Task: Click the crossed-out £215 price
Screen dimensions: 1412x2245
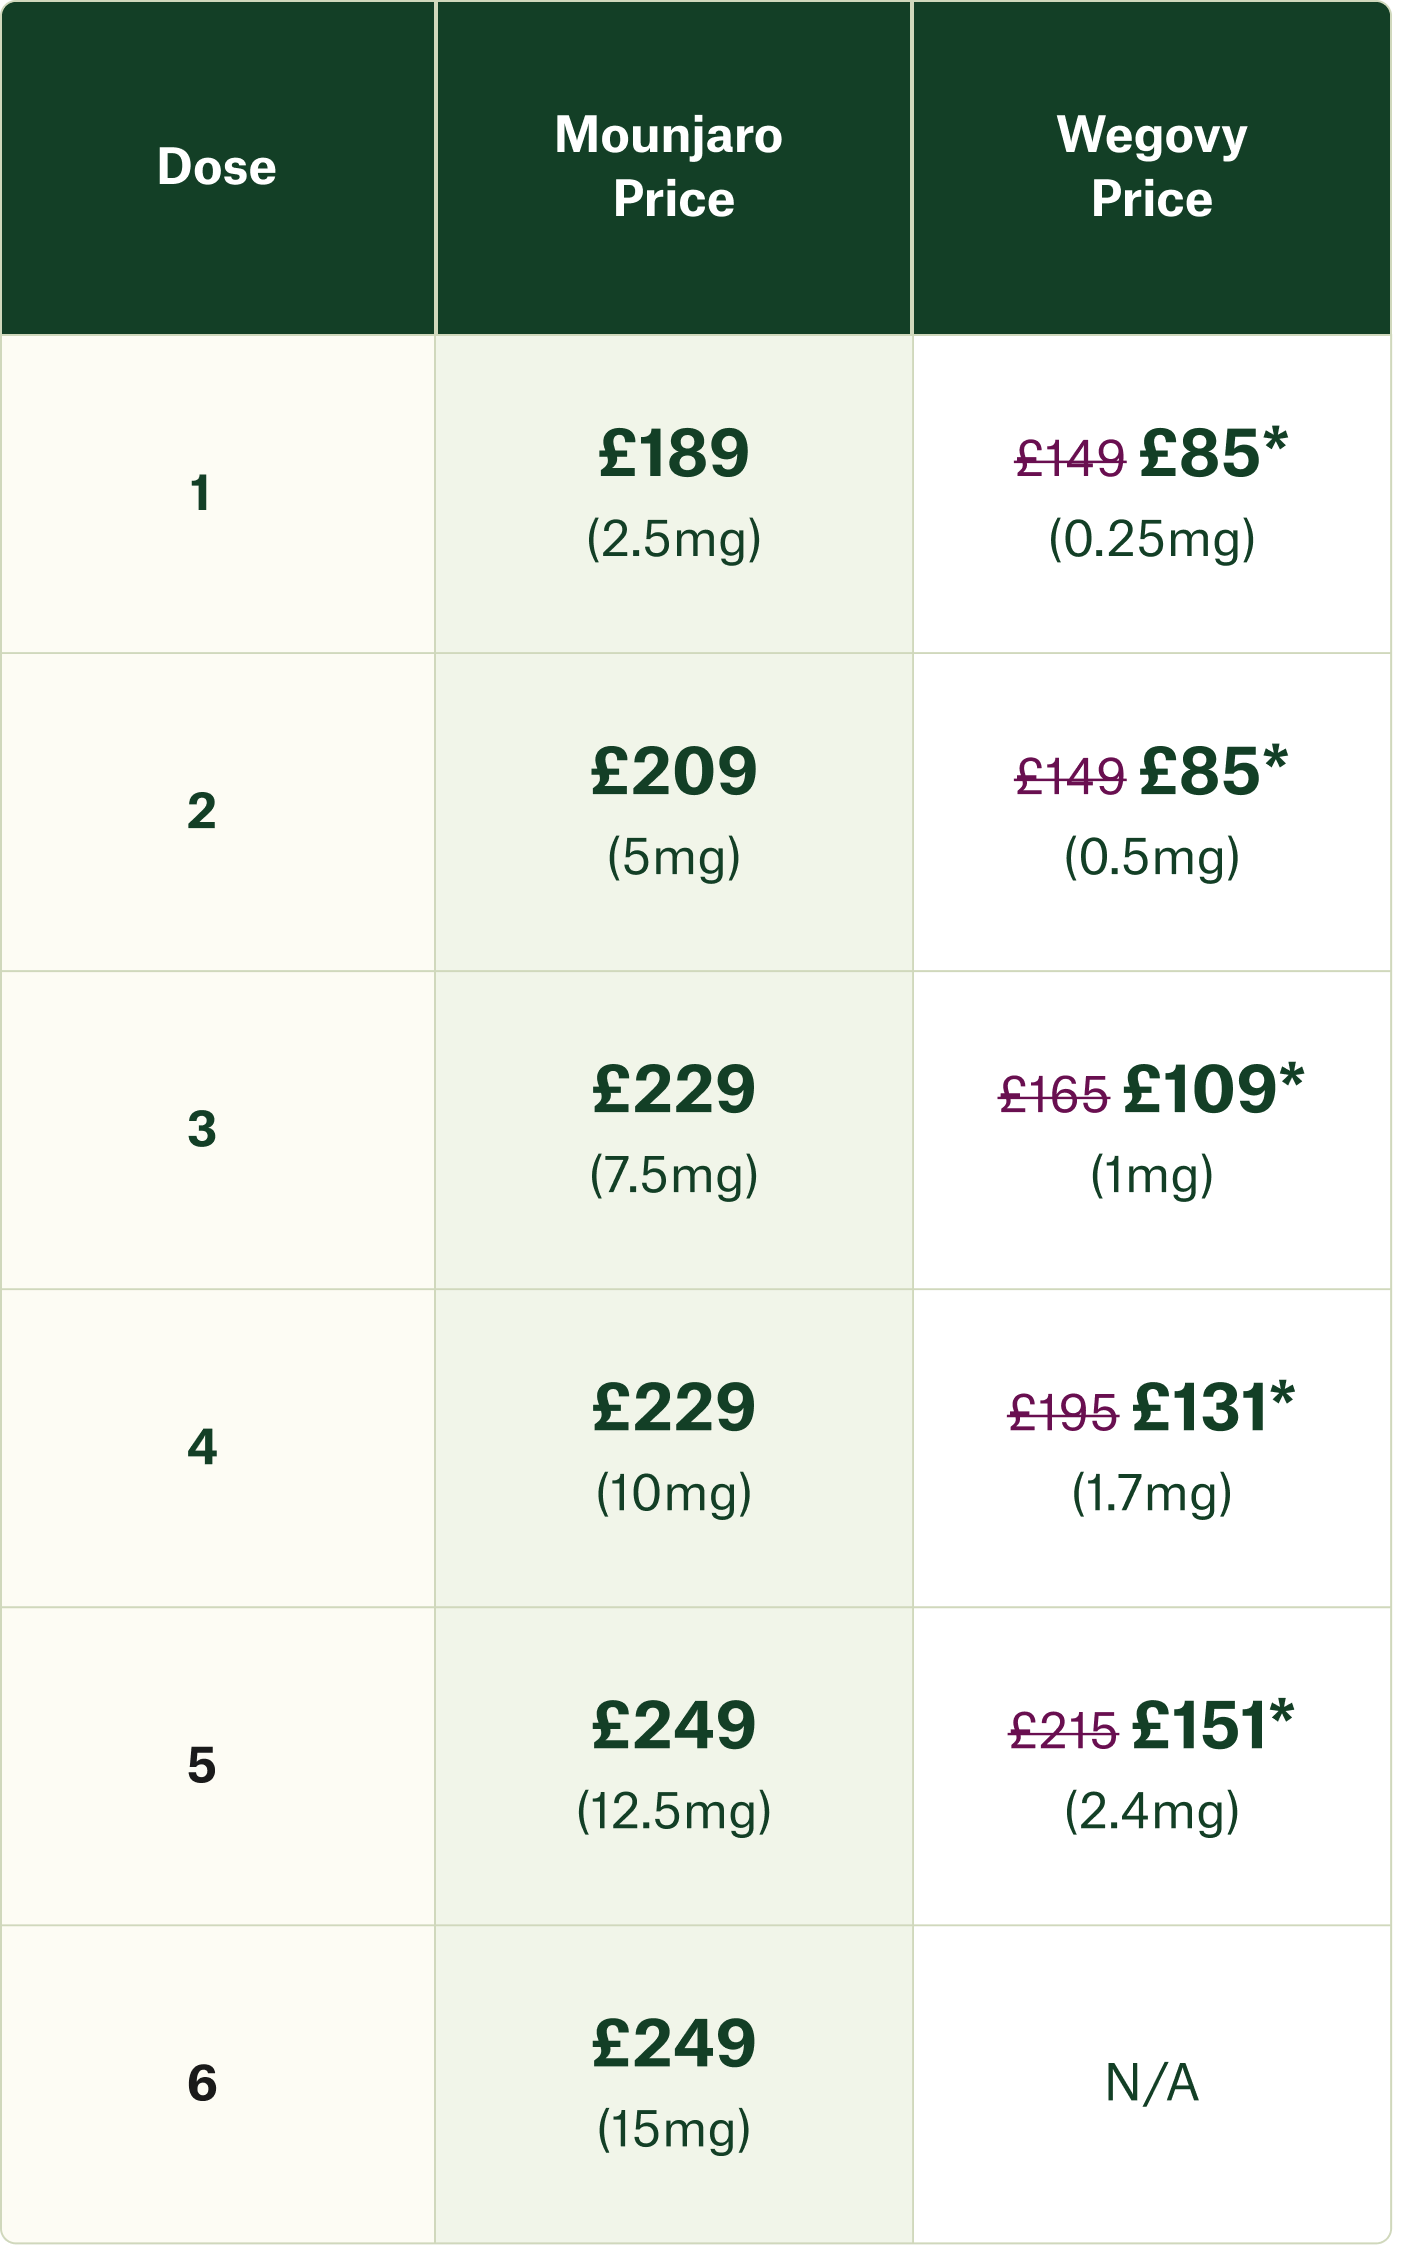Action: [x=1063, y=1731]
